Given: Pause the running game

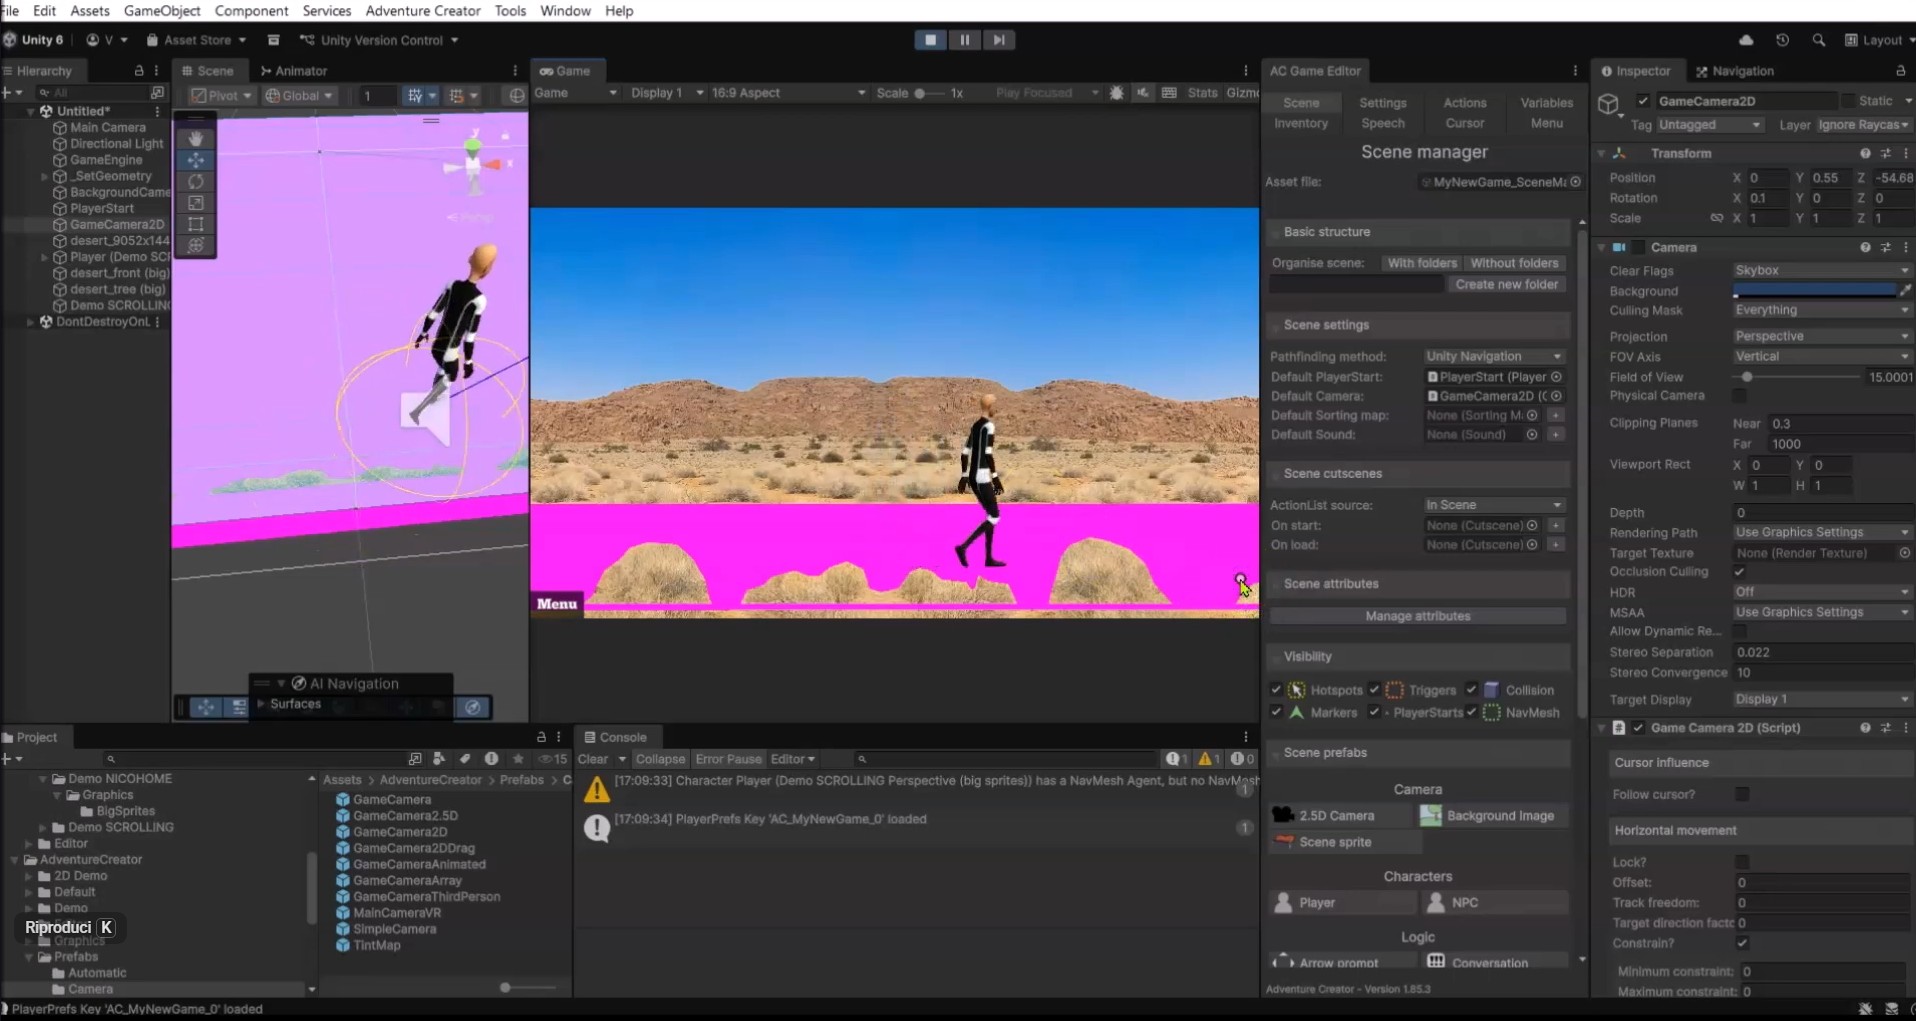Looking at the screenshot, I should pos(964,40).
